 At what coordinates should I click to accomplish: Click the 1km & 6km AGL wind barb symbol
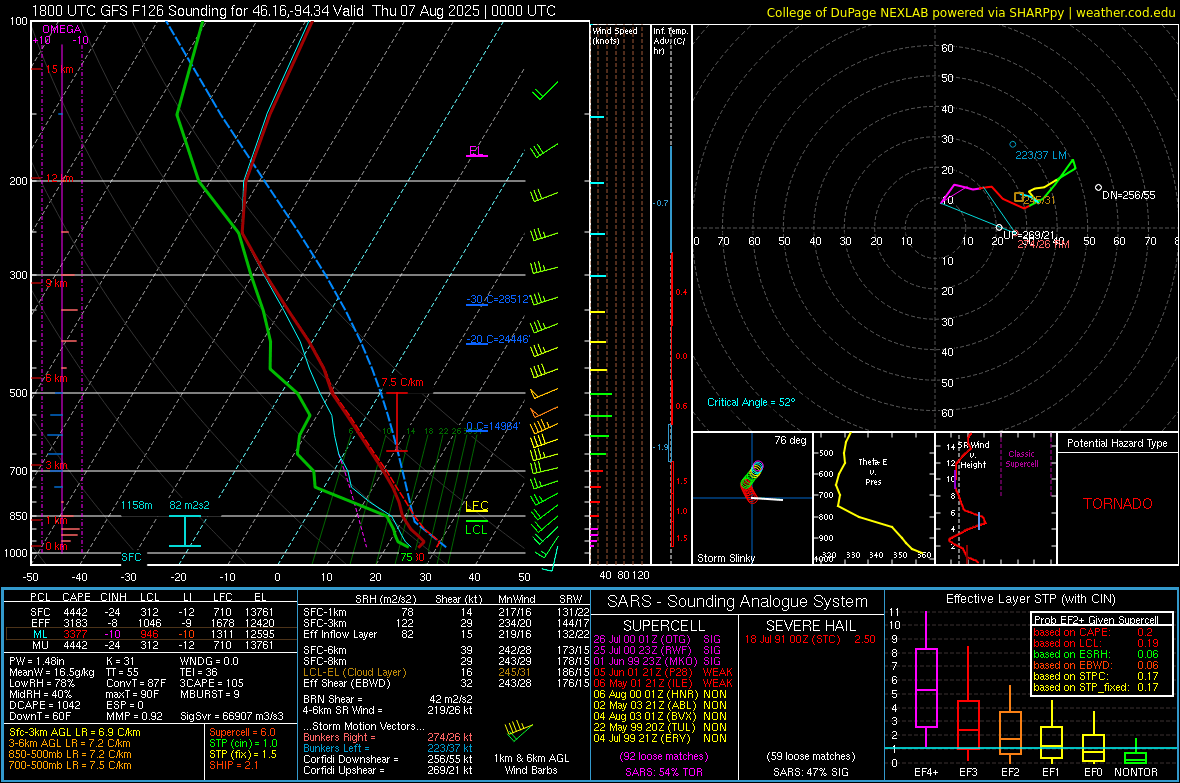point(519,732)
